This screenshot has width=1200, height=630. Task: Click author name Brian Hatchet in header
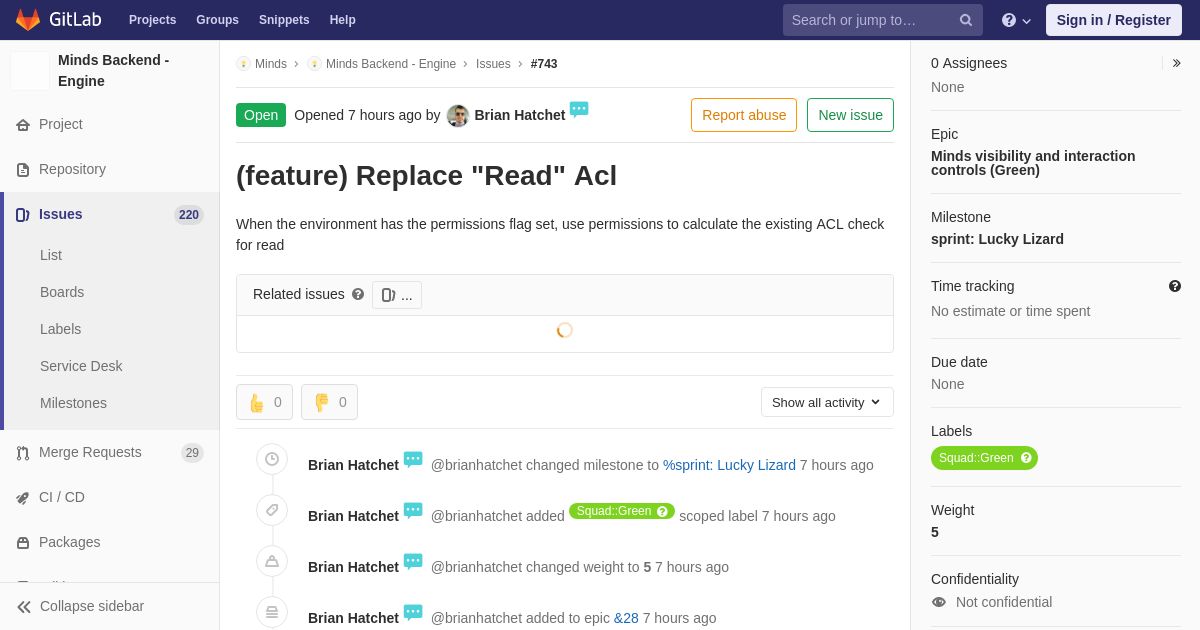tap(520, 115)
